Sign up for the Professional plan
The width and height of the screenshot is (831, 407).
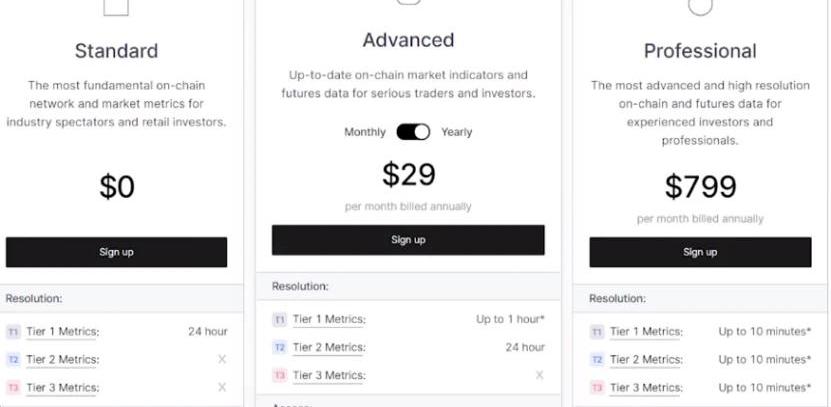click(x=700, y=252)
